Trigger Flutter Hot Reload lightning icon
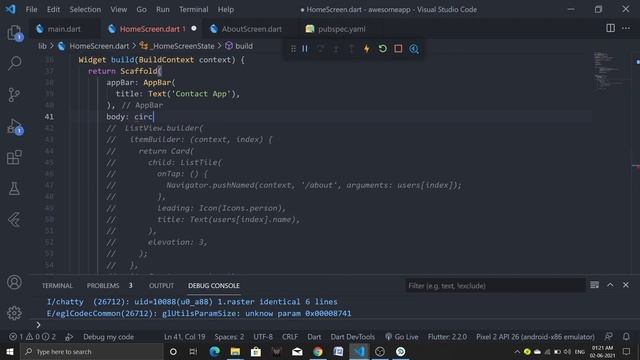The image size is (640, 360). click(367, 49)
